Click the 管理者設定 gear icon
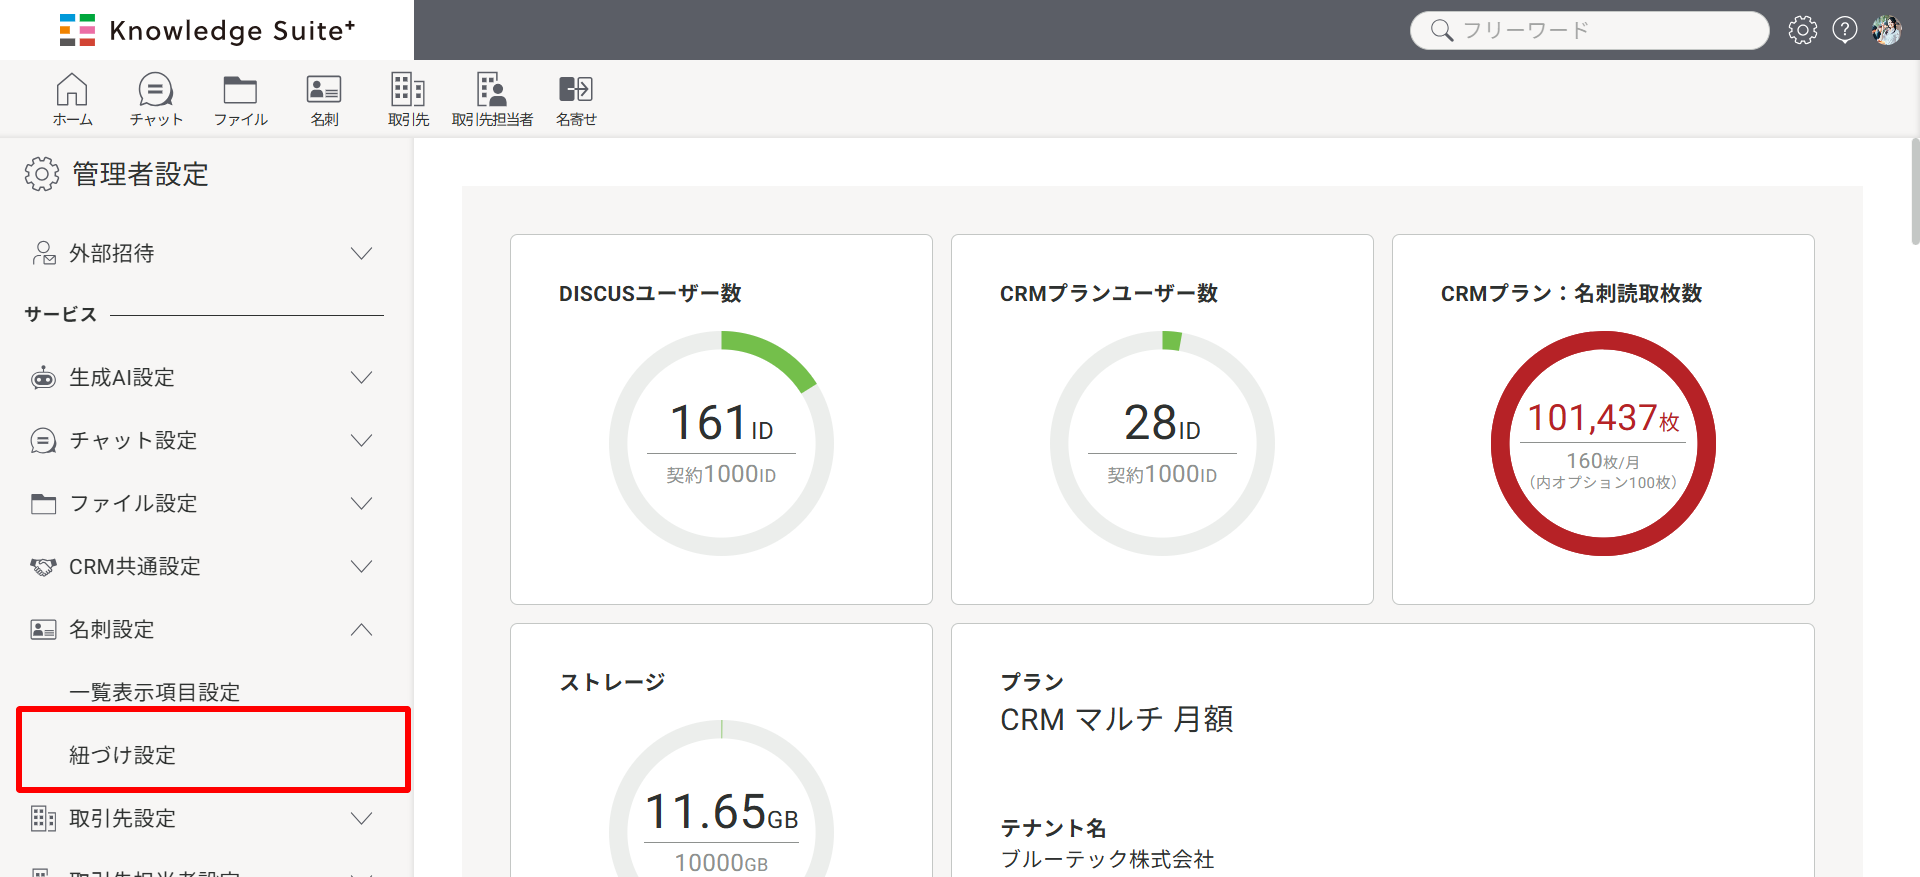The height and width of the screenshot is (877, 1920). click(x=42, y=174)
